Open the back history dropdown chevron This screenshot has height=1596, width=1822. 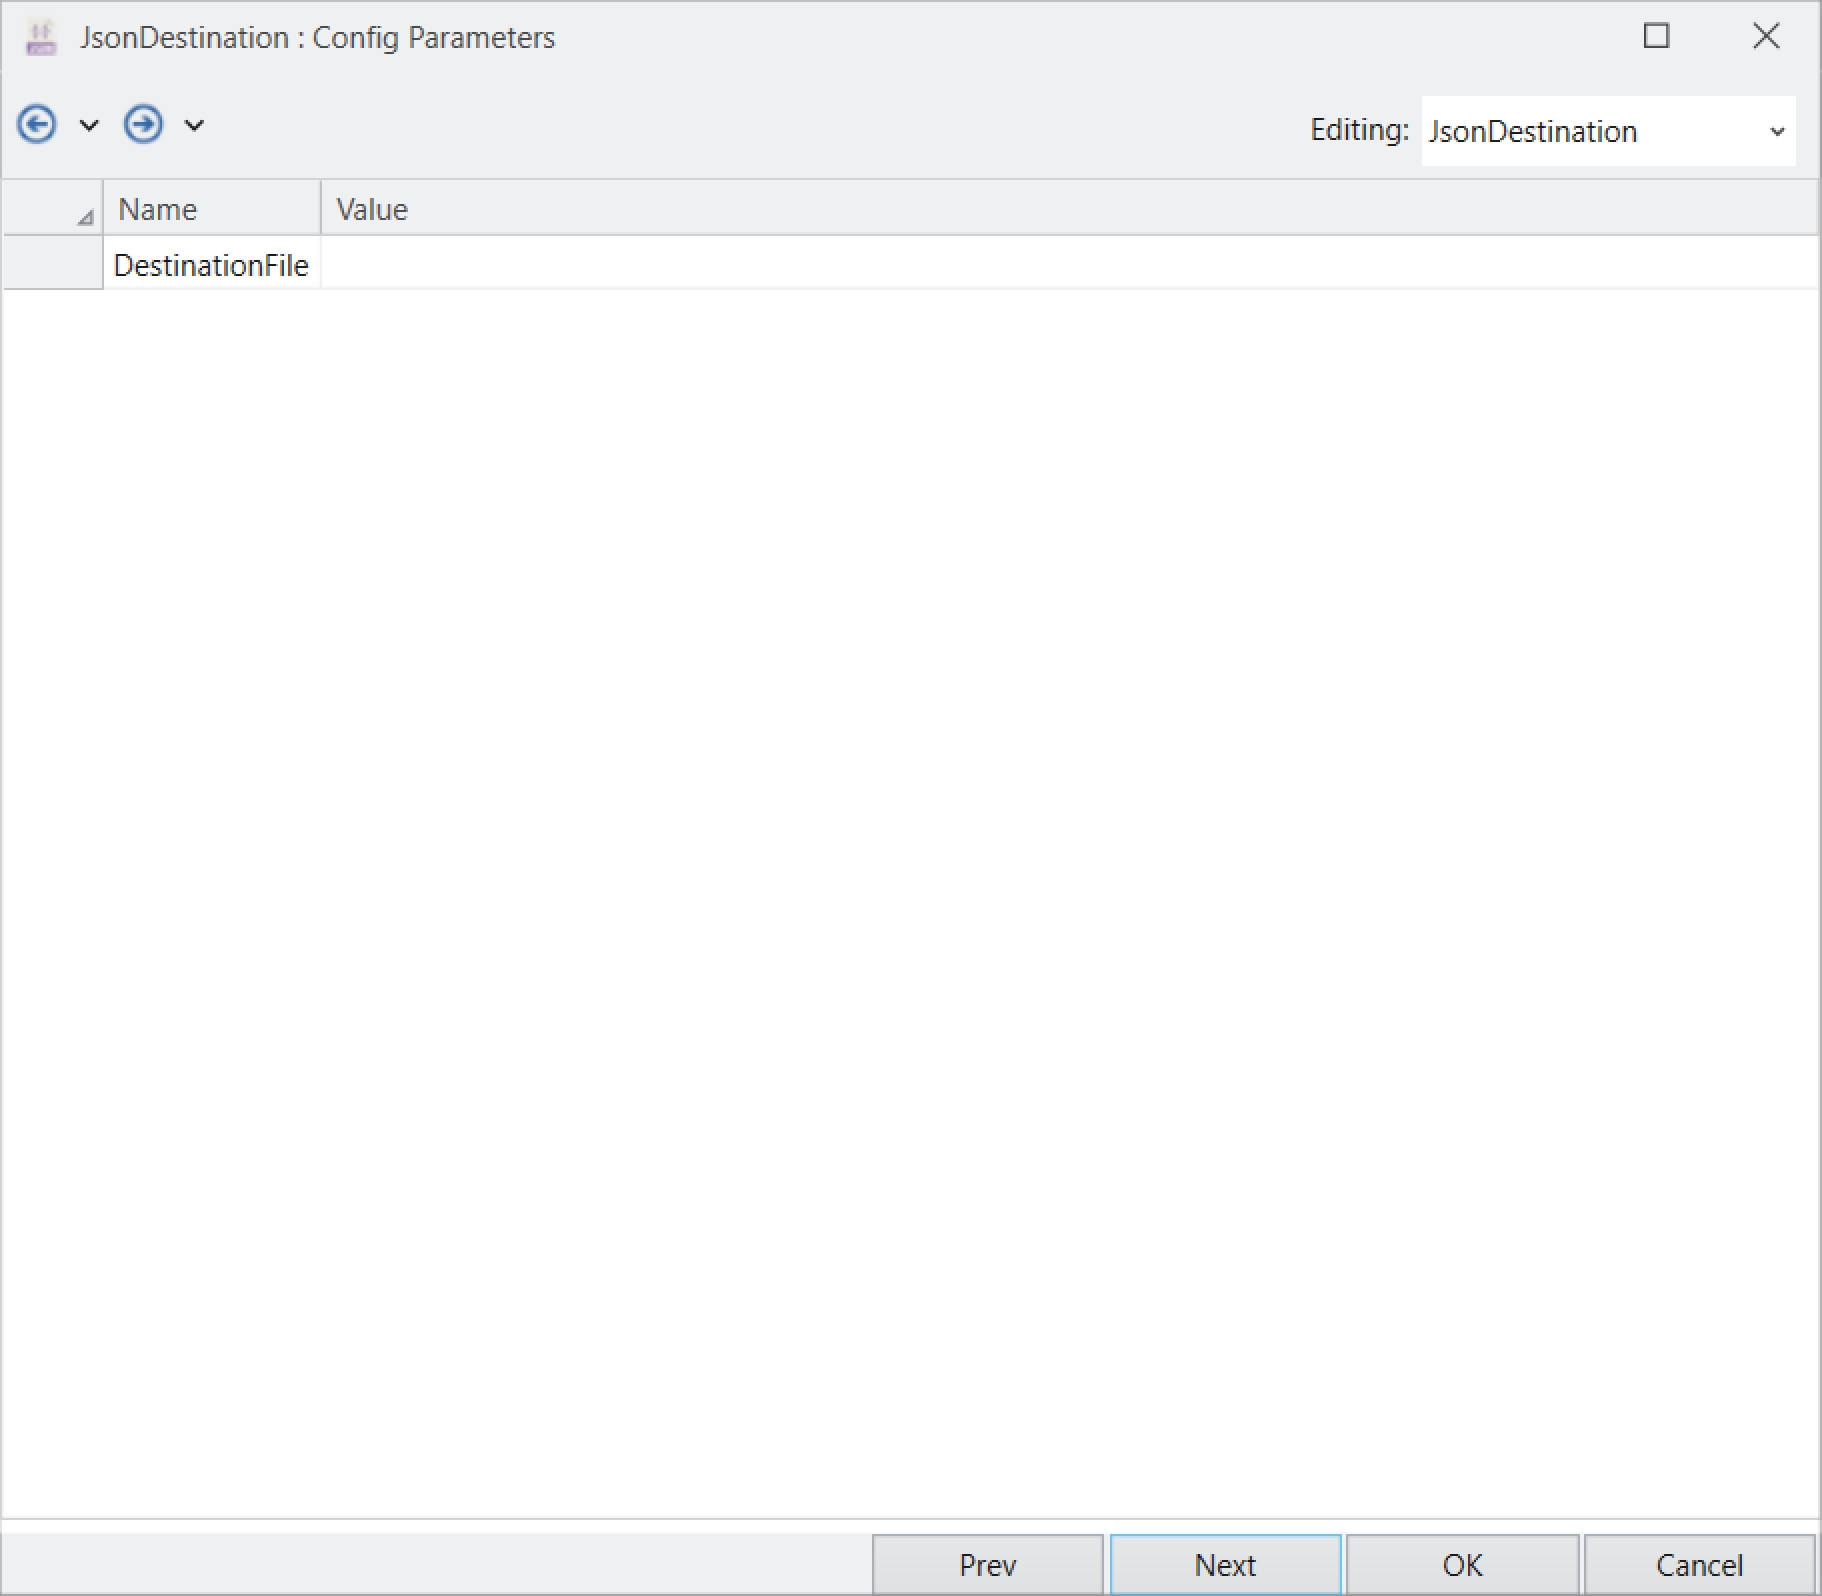point(89,126)
